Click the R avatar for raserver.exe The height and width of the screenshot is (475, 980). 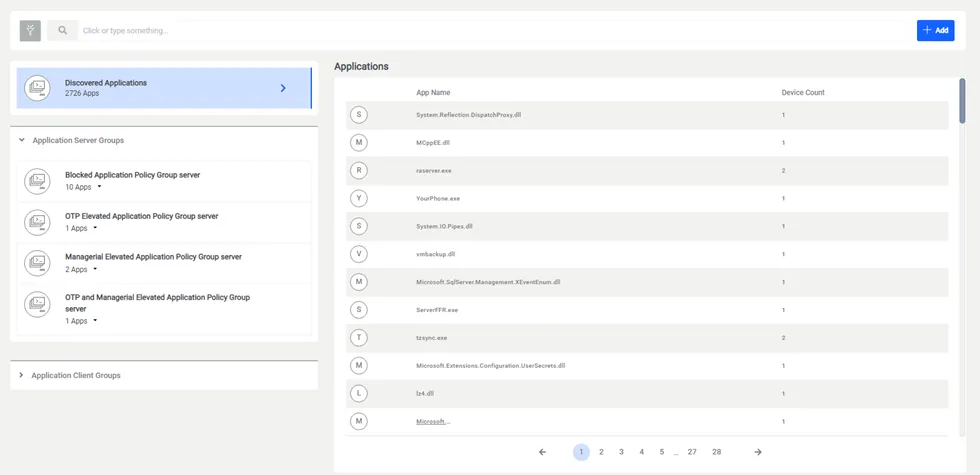tap(359, 171)
